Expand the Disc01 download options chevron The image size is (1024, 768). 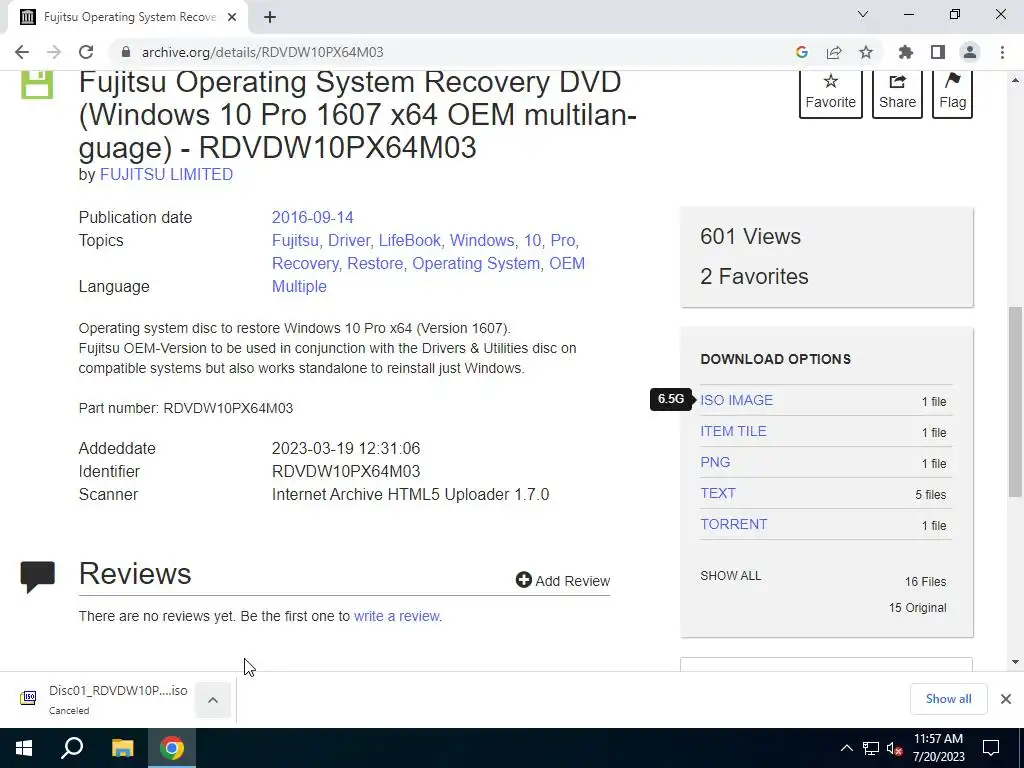coord(213,700)
